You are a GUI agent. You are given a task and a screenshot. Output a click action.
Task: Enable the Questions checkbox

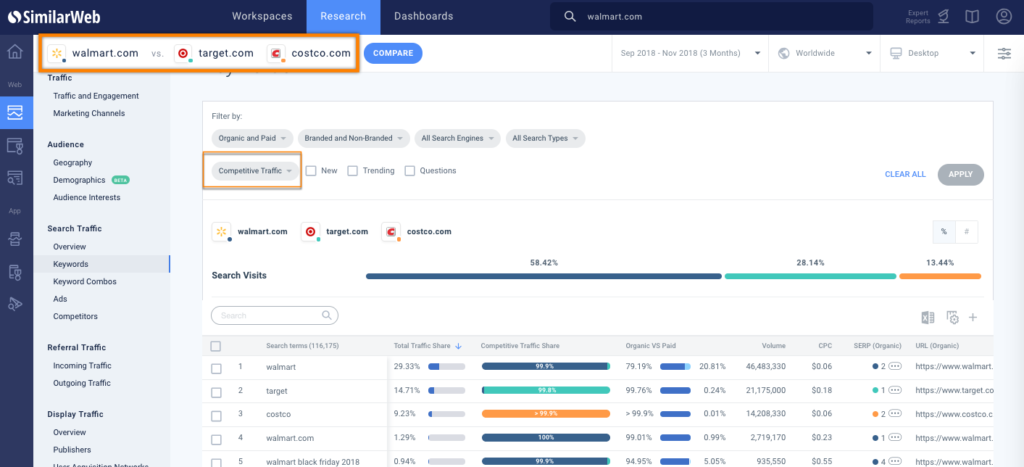coord(410,170)
